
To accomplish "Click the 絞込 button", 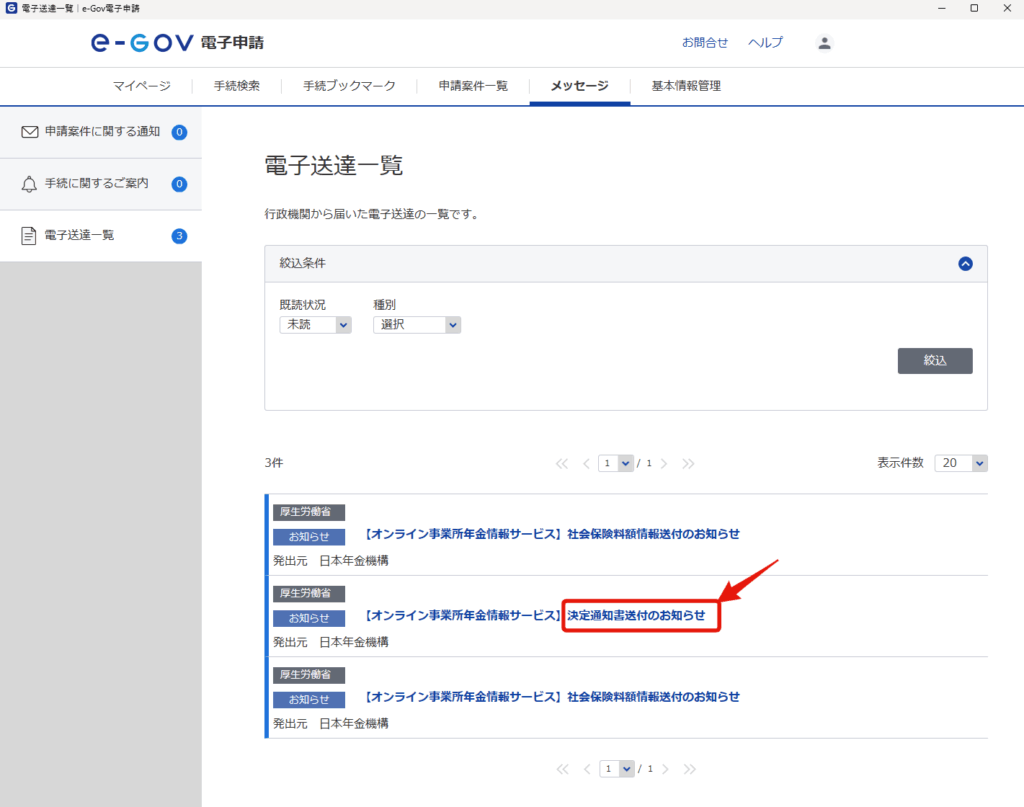I will tap(935, 360).
